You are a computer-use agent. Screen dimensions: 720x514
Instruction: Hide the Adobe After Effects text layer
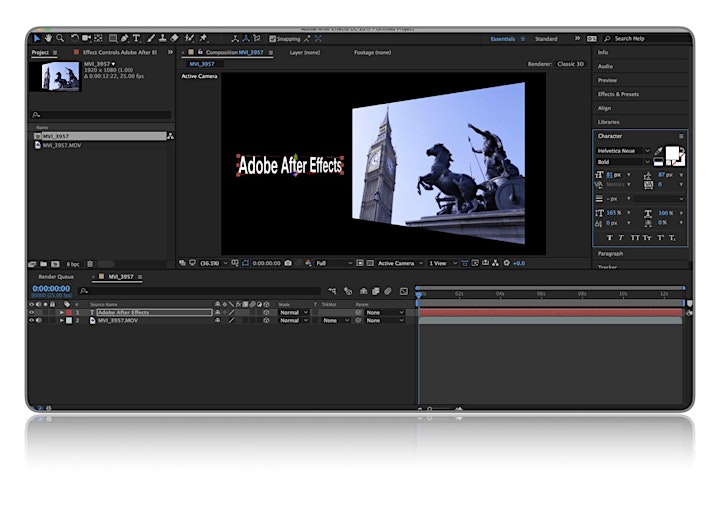tap(32, 312)
